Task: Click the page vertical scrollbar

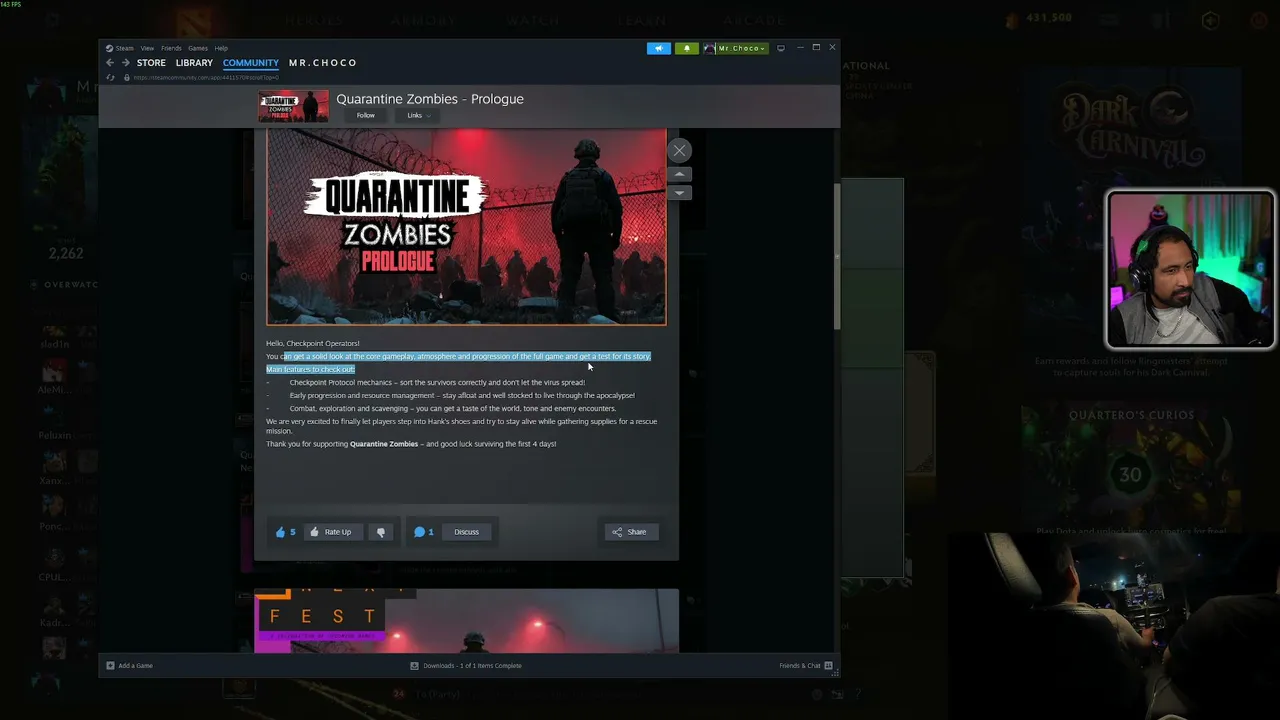Action: pyautogui.click(x=837, y=257)
